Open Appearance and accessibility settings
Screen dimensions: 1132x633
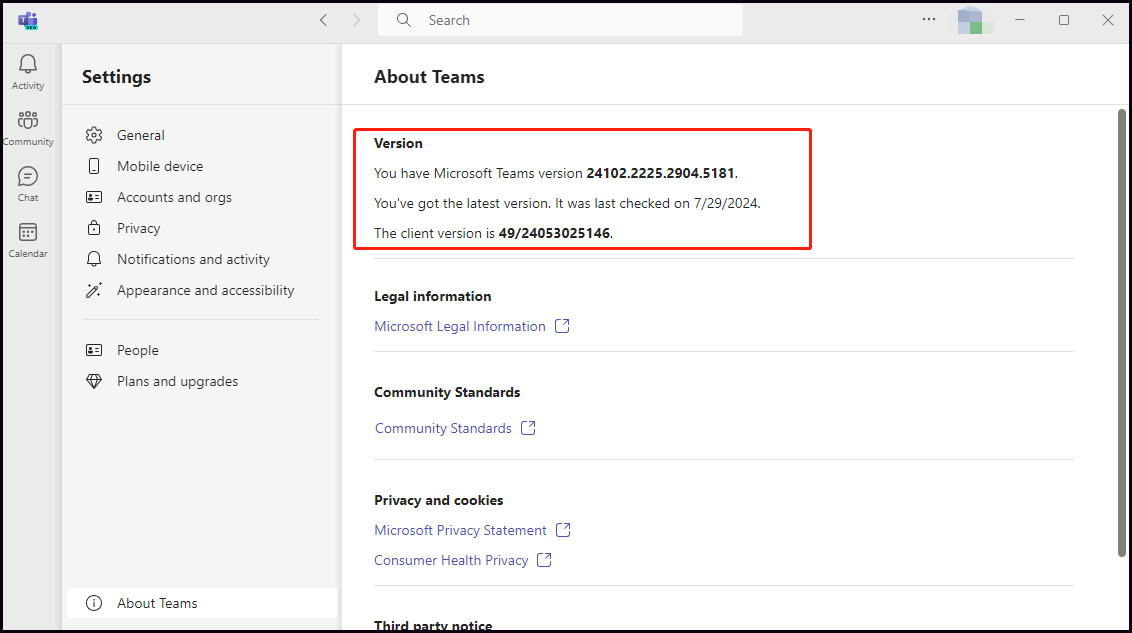pos(205,290)
